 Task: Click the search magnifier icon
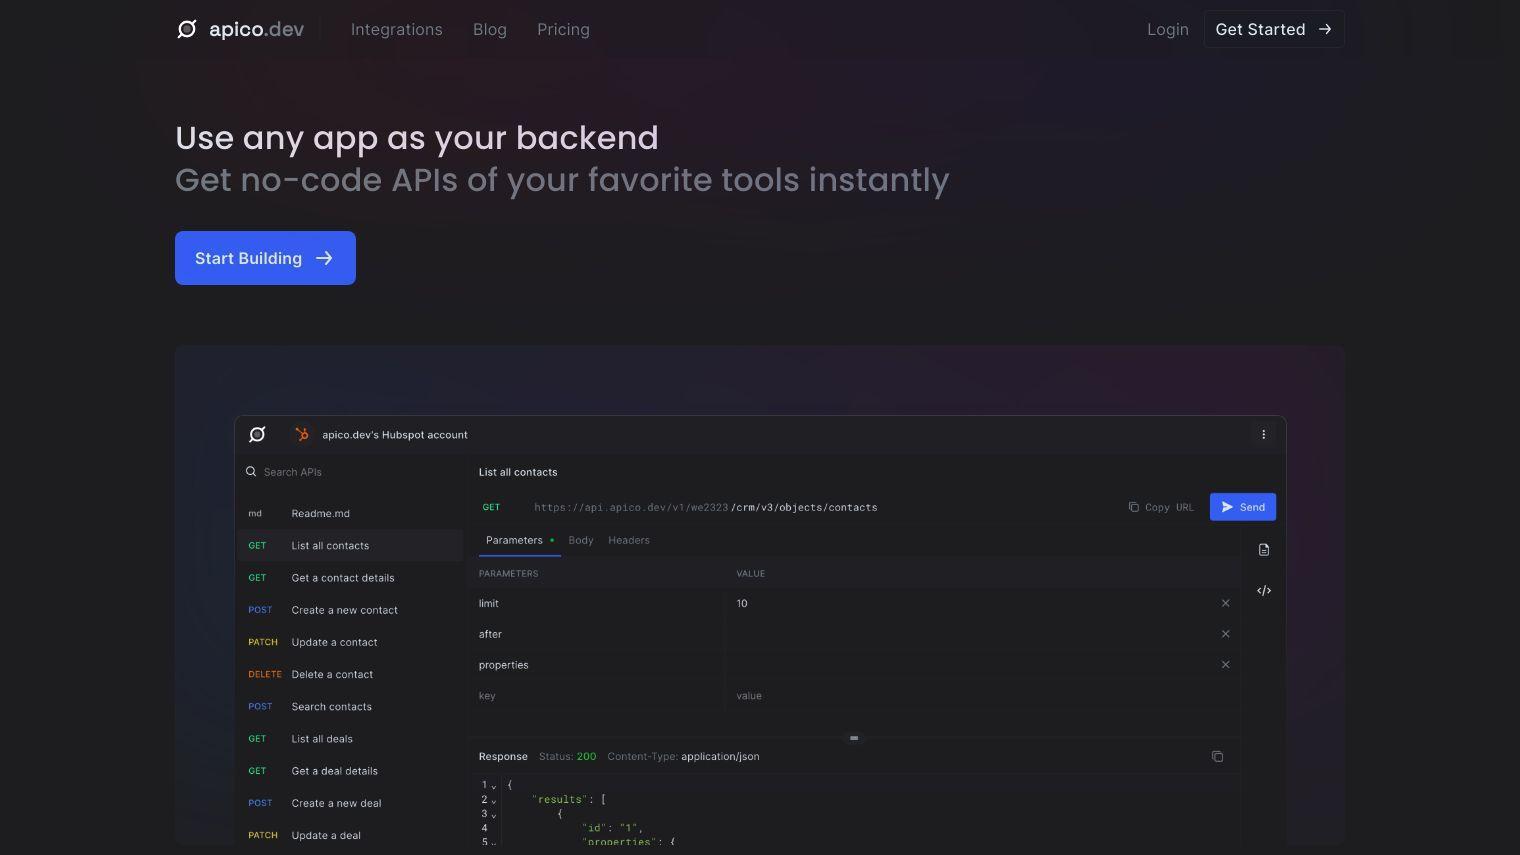coord(251,472)
